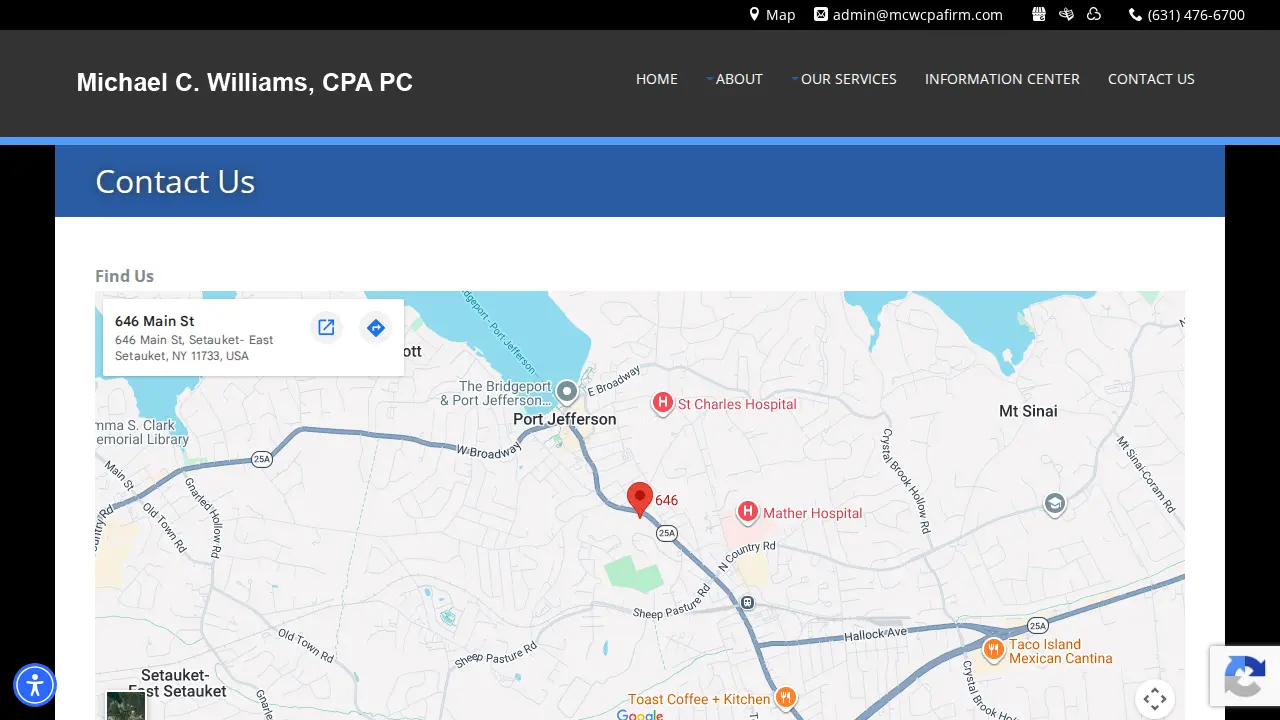Open the About menu item
The height and width of the screenshot is (720, 1280).
point(739,79)
